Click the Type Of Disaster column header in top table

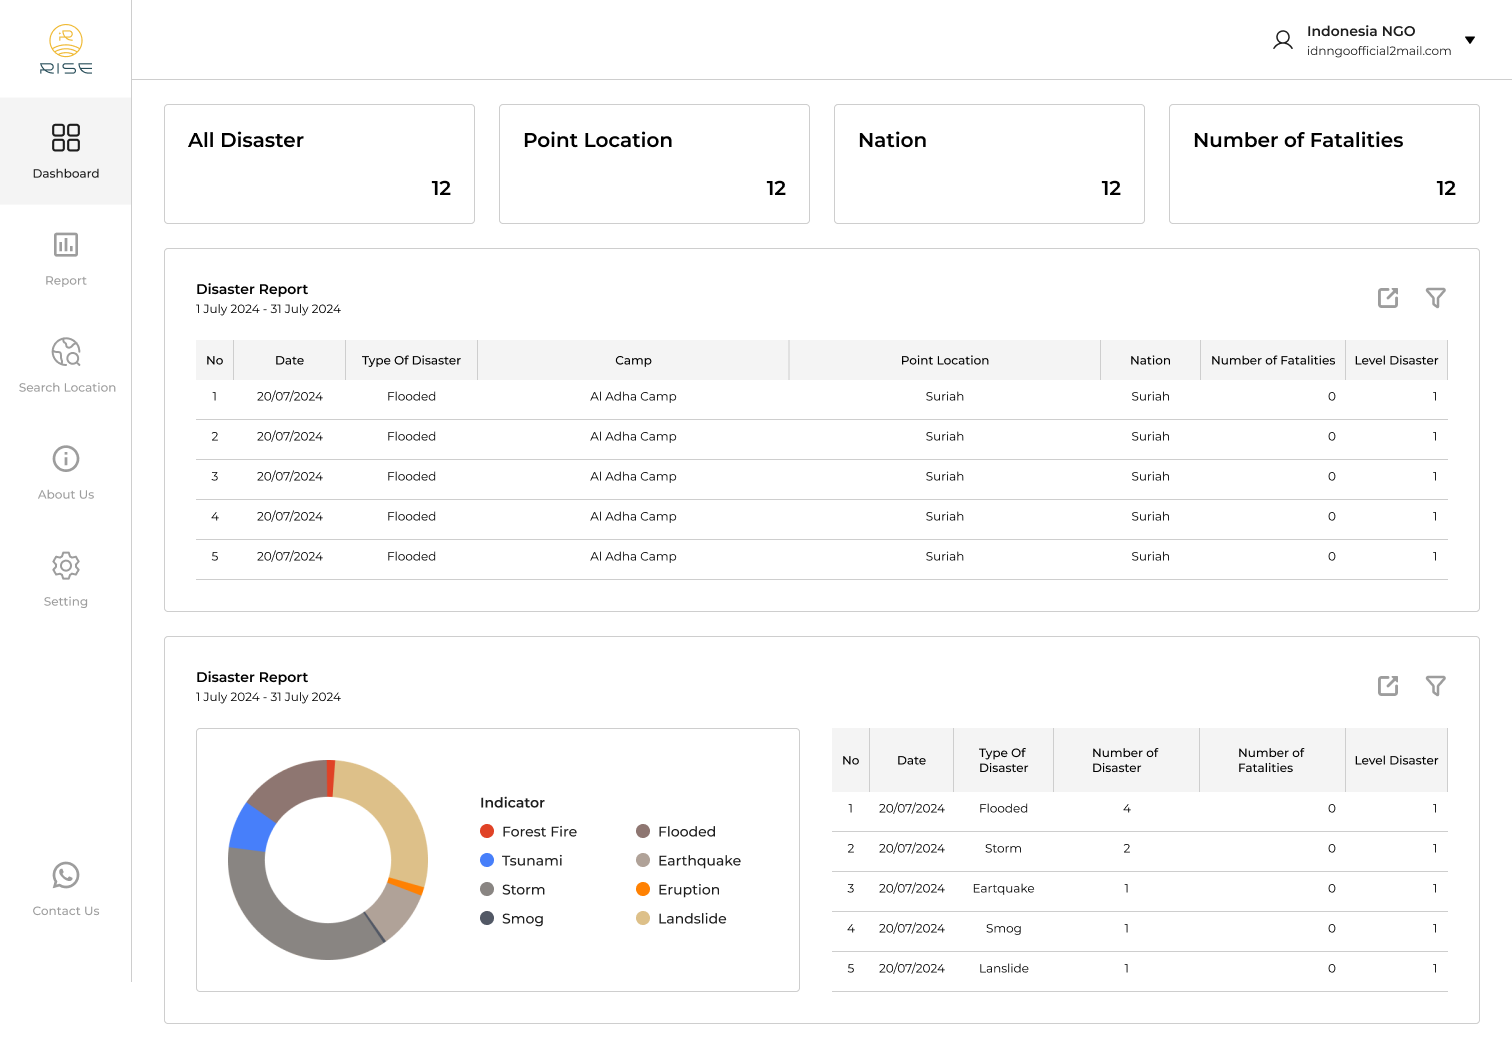(x=411, y=360)
